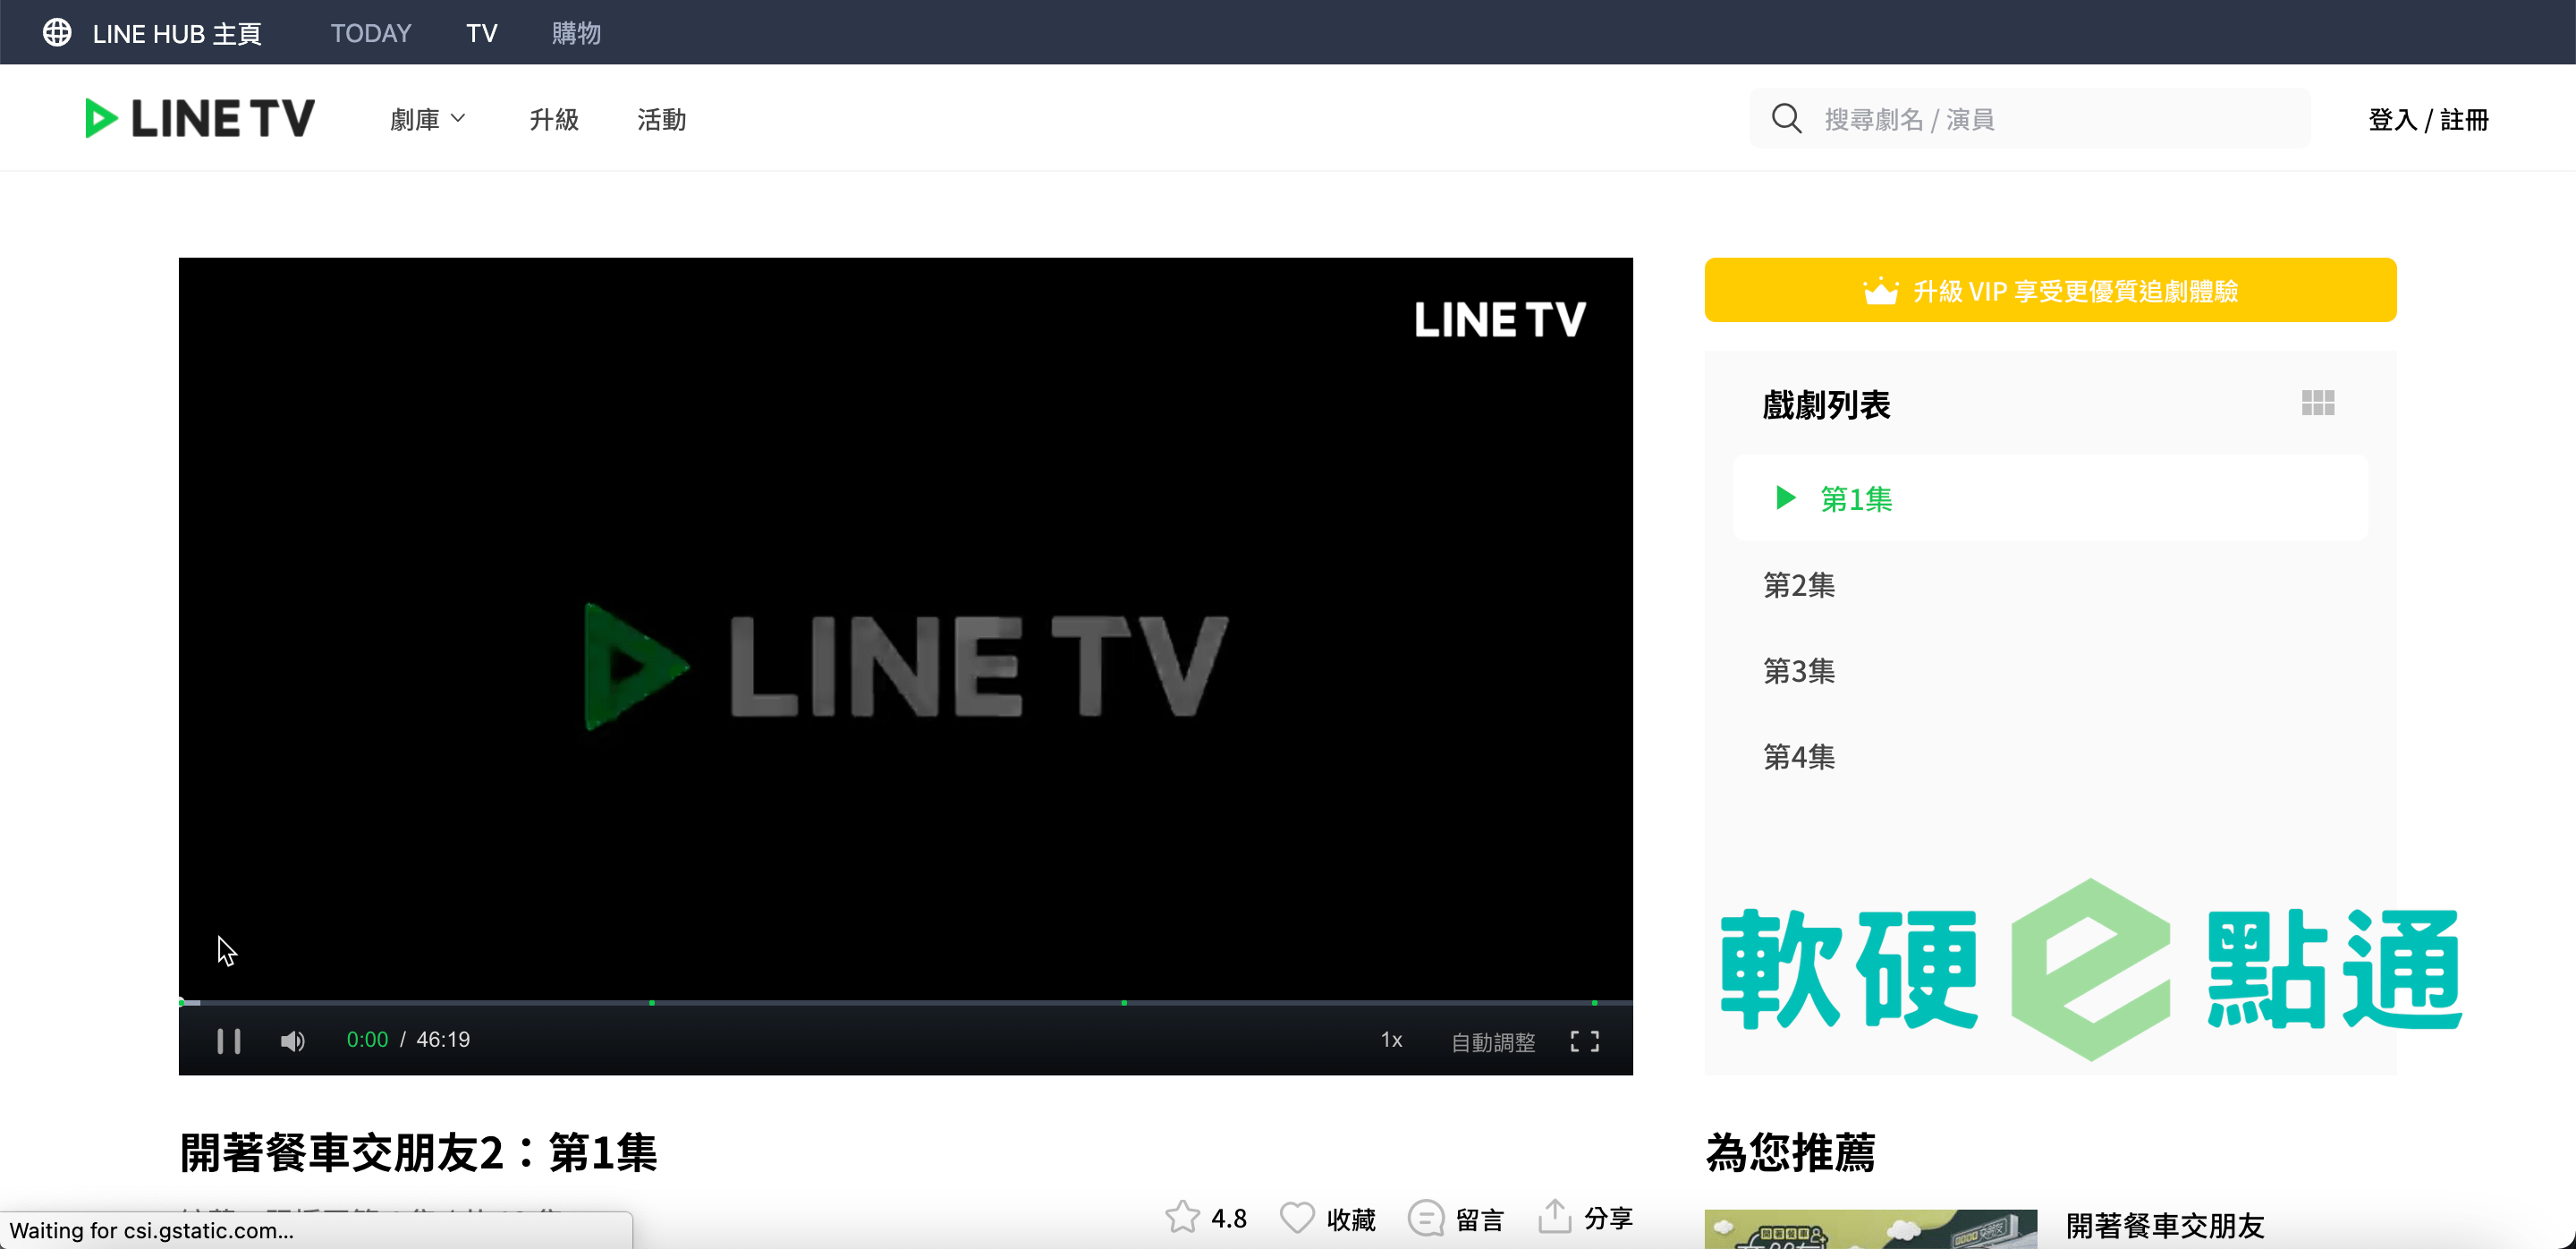Switch episode list to grid view
The image size is (2576, 1249).
coord(2317,403)
